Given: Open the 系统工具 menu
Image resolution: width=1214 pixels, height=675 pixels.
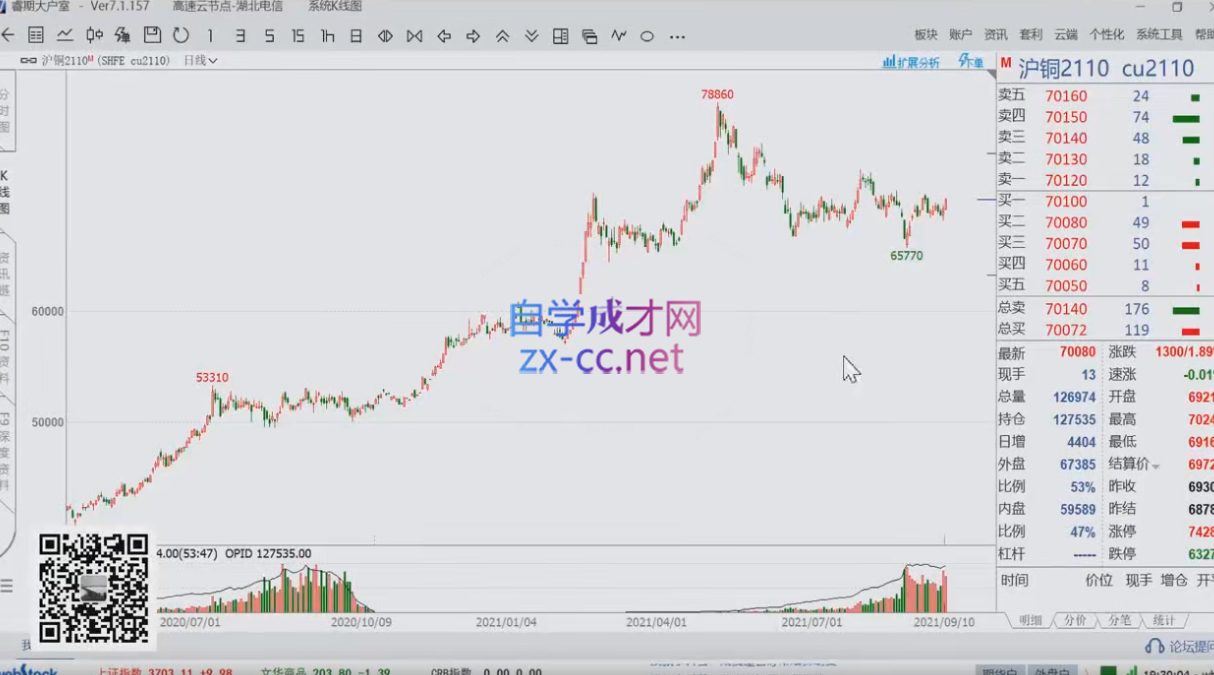Looking at the screenshot, I should pyautogui.click(x=1159, y=34).
